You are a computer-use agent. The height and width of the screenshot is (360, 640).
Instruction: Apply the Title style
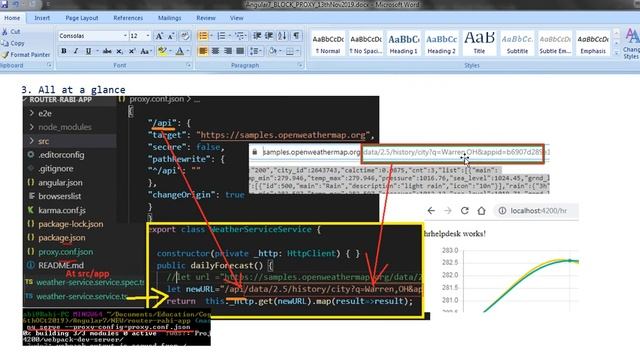(x=479, y=44)
